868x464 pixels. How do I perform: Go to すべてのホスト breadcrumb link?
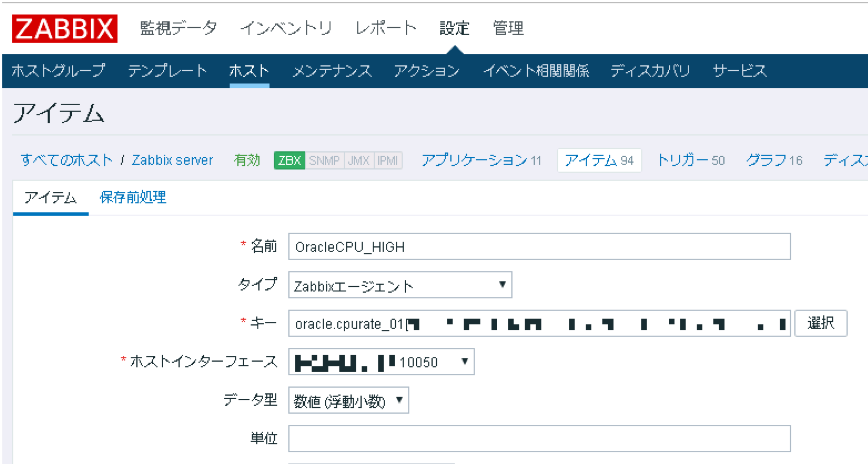pyautogui.click(x=66, y=160)
